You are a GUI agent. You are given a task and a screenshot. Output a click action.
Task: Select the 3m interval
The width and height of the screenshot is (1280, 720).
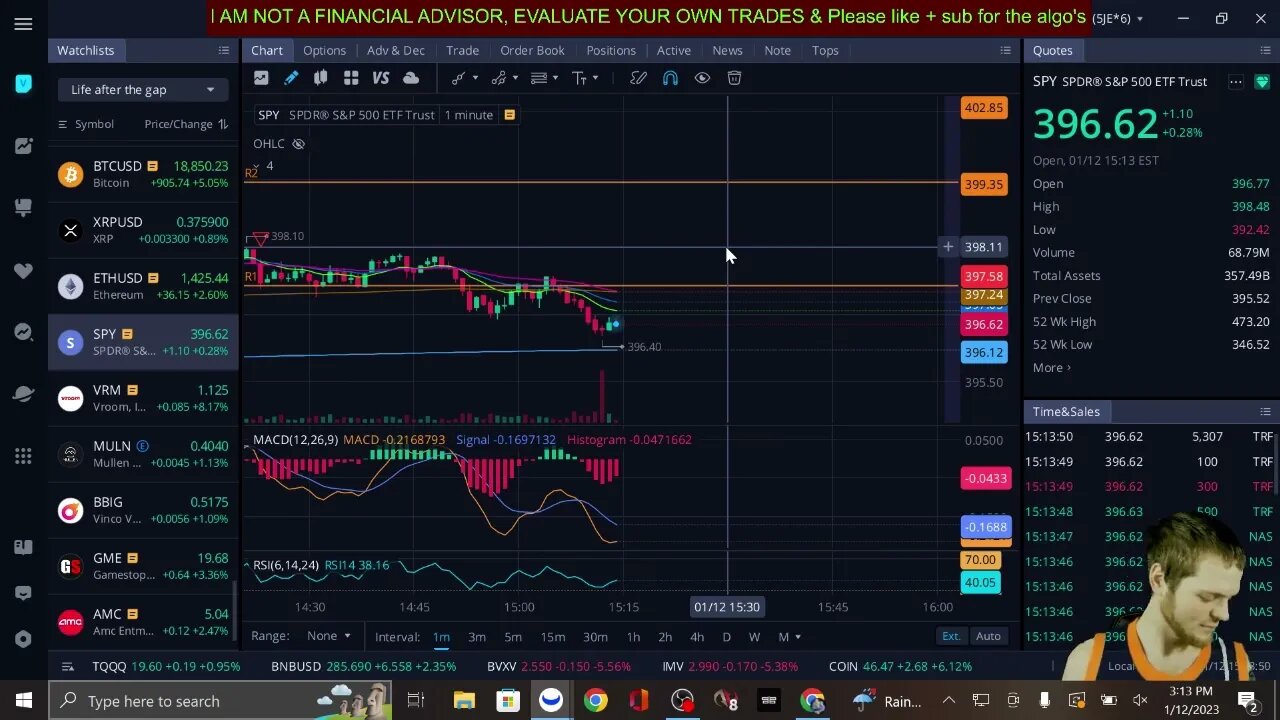(477, 637)
